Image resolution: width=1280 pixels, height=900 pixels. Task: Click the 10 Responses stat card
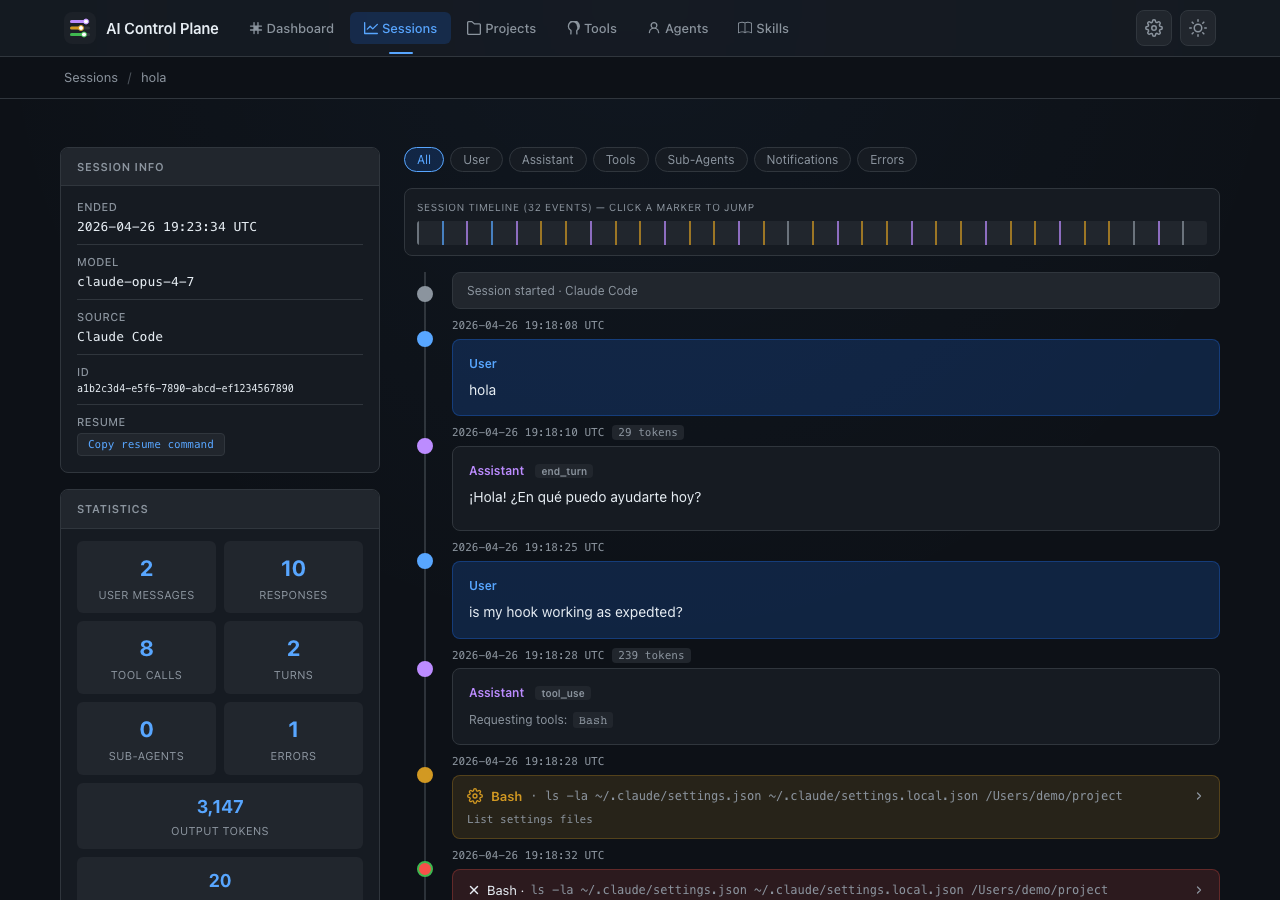[293, 577]
